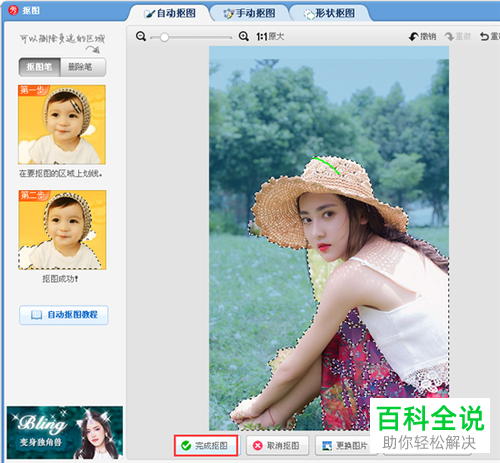Open the 自动抠图教程 link
Screen dimensions: 500x463
(x=64, y=315)
